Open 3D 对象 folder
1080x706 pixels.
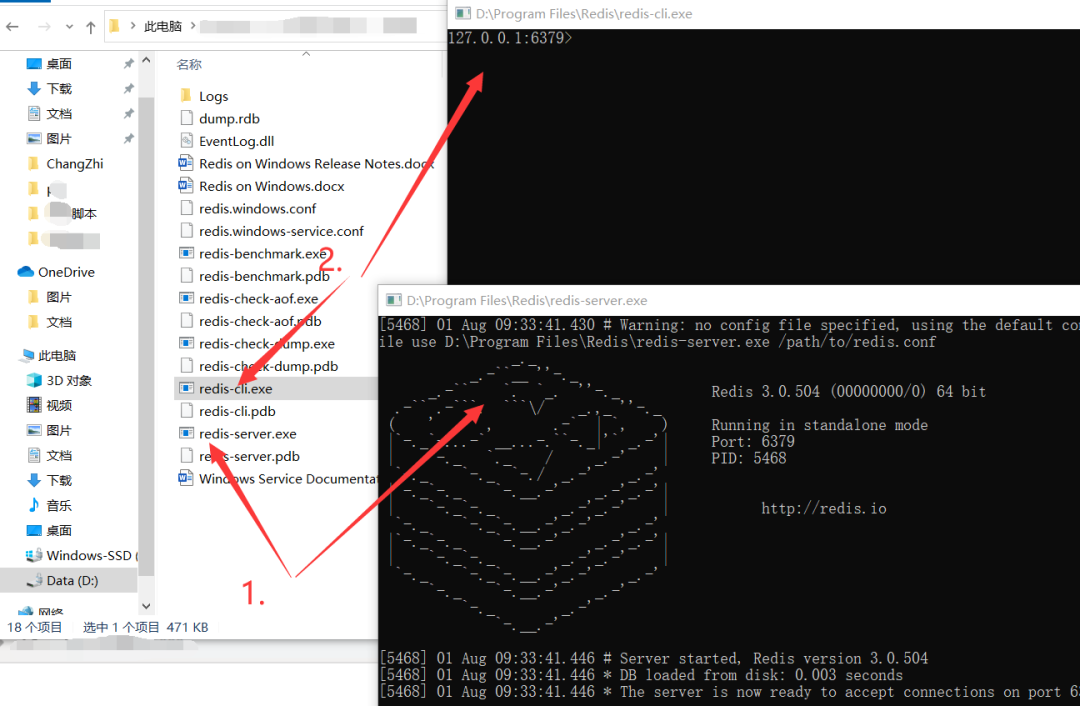coord(69,380)
